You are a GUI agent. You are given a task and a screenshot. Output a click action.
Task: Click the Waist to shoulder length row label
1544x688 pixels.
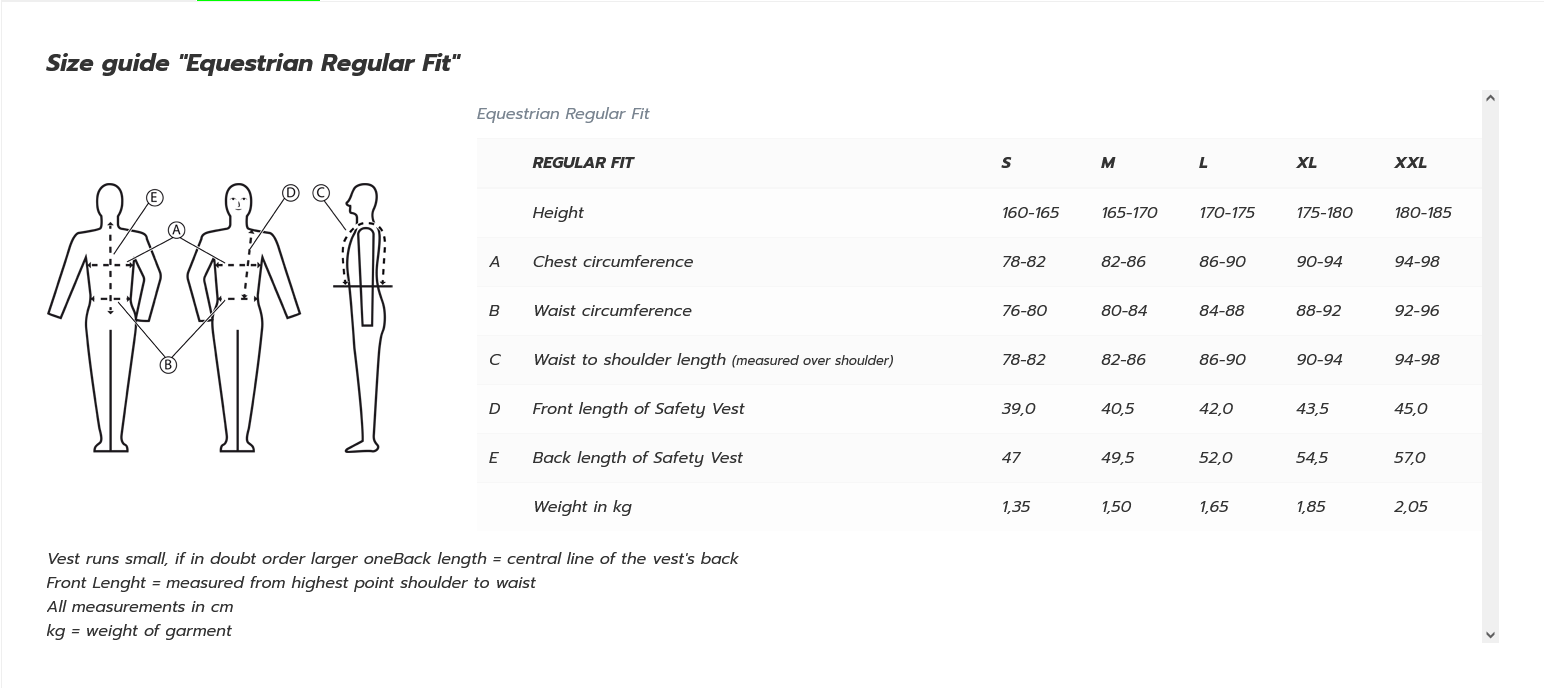pyautogui.click(x=712, y=360)
